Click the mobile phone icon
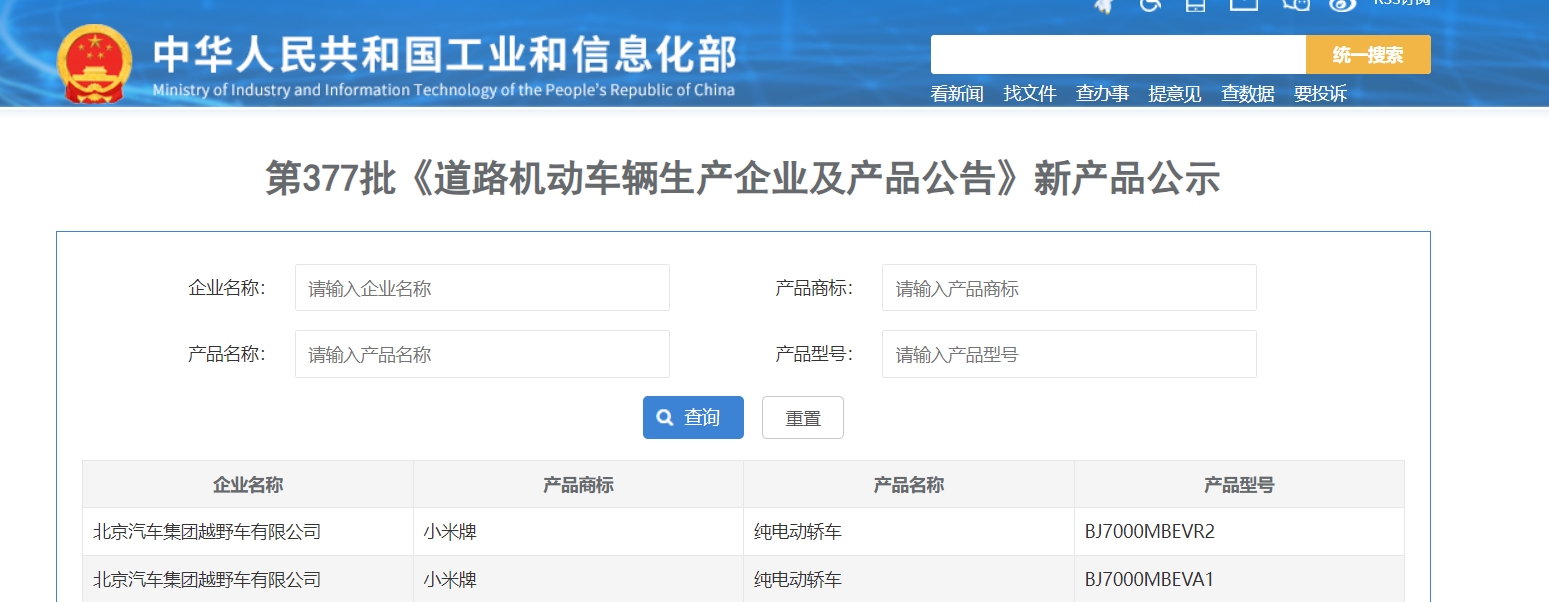The width and height of the screenshot is (1549, 602). coord(1195,4)
